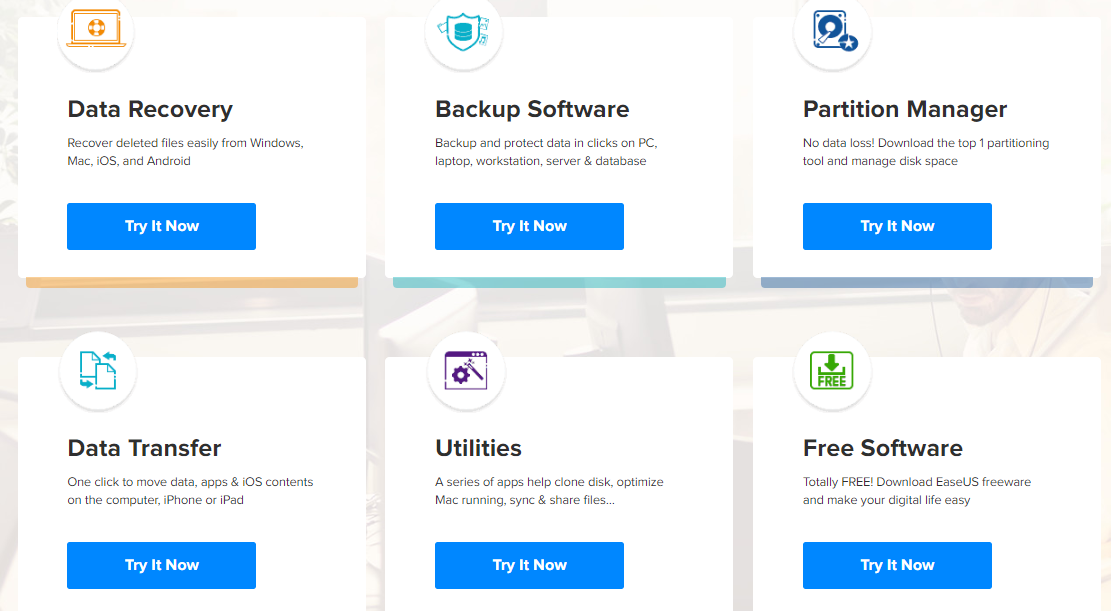Screen dimensions: 1111x611
Task: Click Try It Now under Partition Manager
Action: (897, 226)
